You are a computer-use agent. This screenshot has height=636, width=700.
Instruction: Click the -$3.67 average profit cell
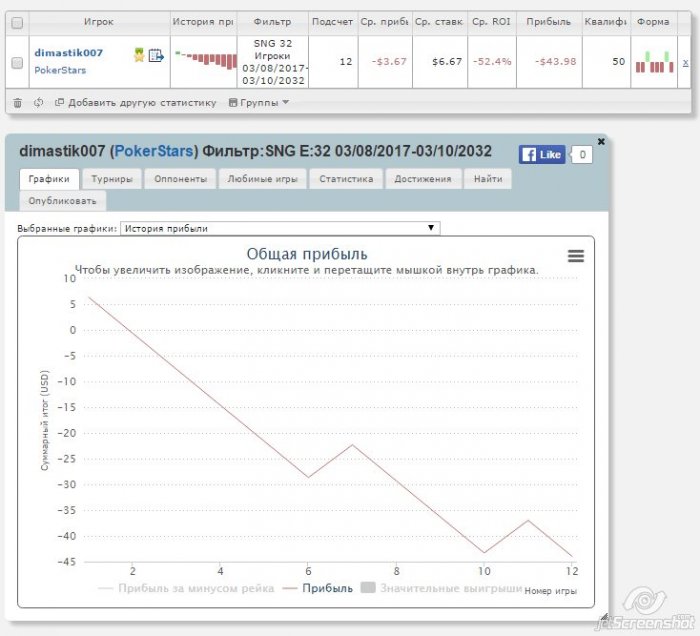385,62
